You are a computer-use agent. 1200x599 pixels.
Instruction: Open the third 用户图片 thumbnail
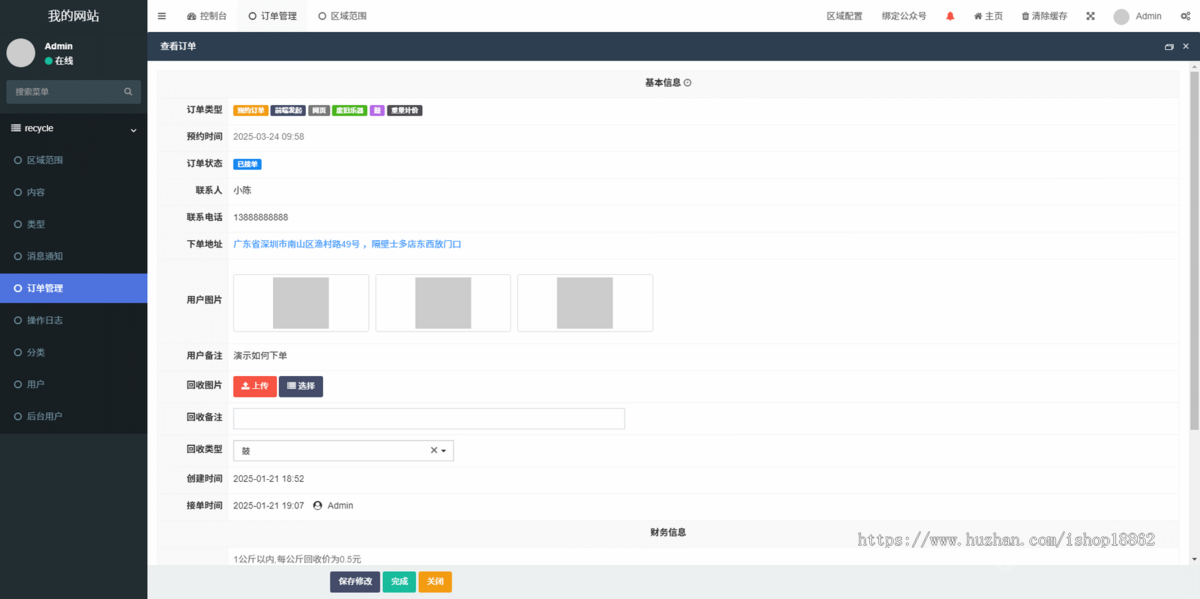585,303
